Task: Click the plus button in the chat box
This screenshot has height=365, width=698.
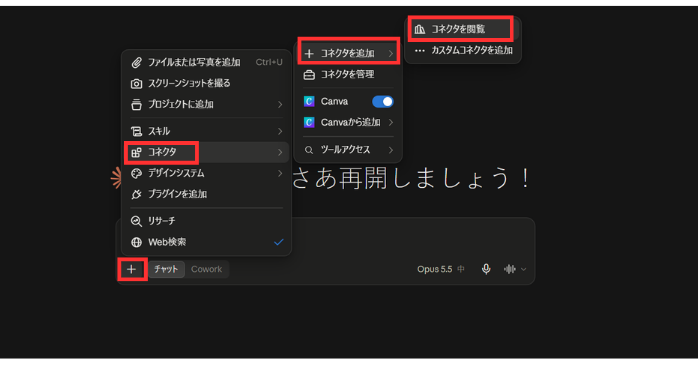Action: [x=131, y=269]
